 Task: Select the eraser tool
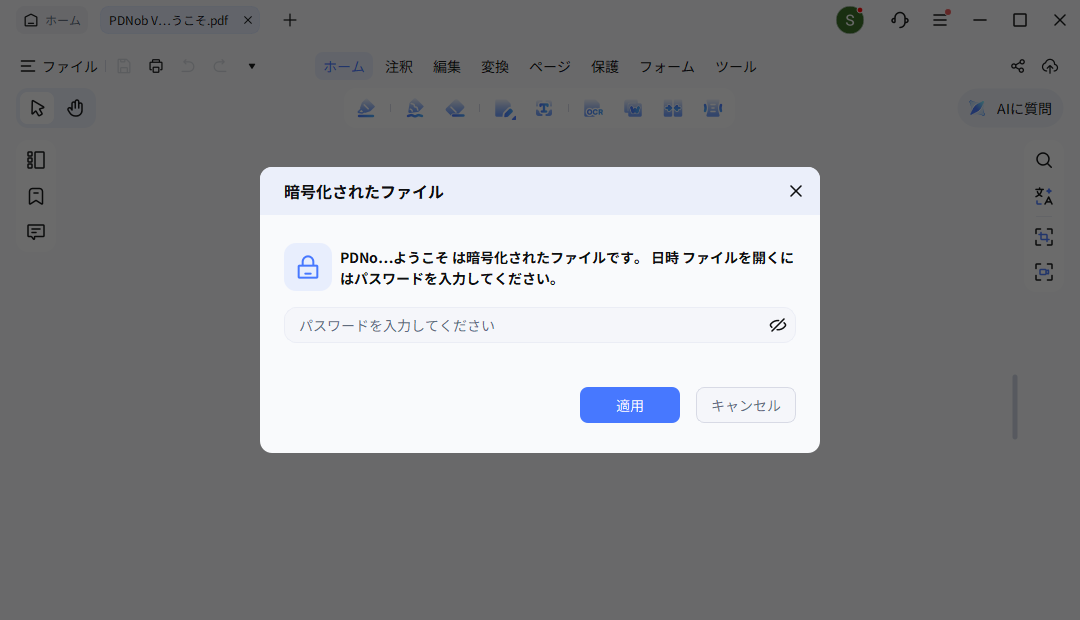[455, 109]
